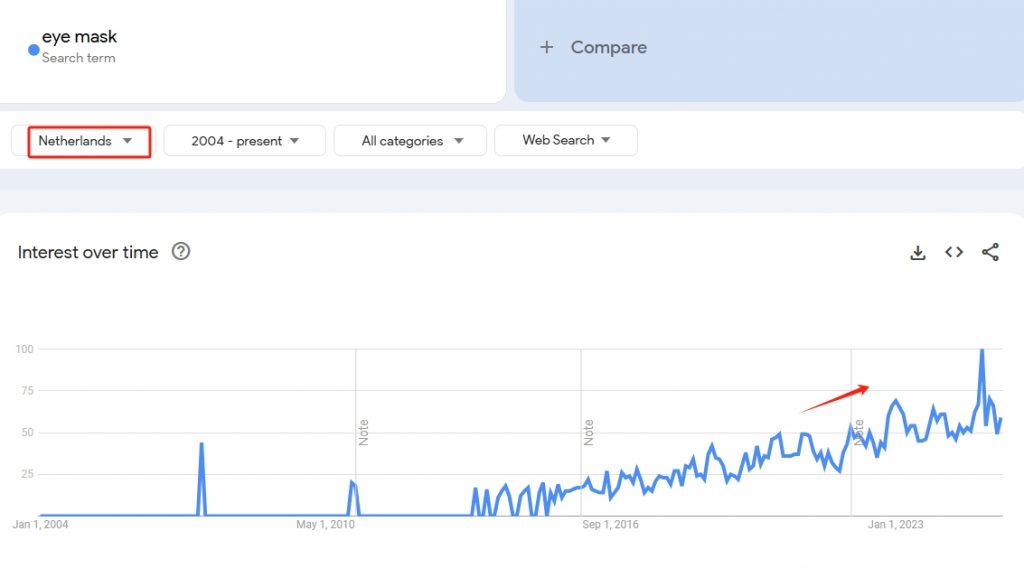Screen dimensions: 1024x568
Task: Open the embed code icon
Action: tap(954, 253)
